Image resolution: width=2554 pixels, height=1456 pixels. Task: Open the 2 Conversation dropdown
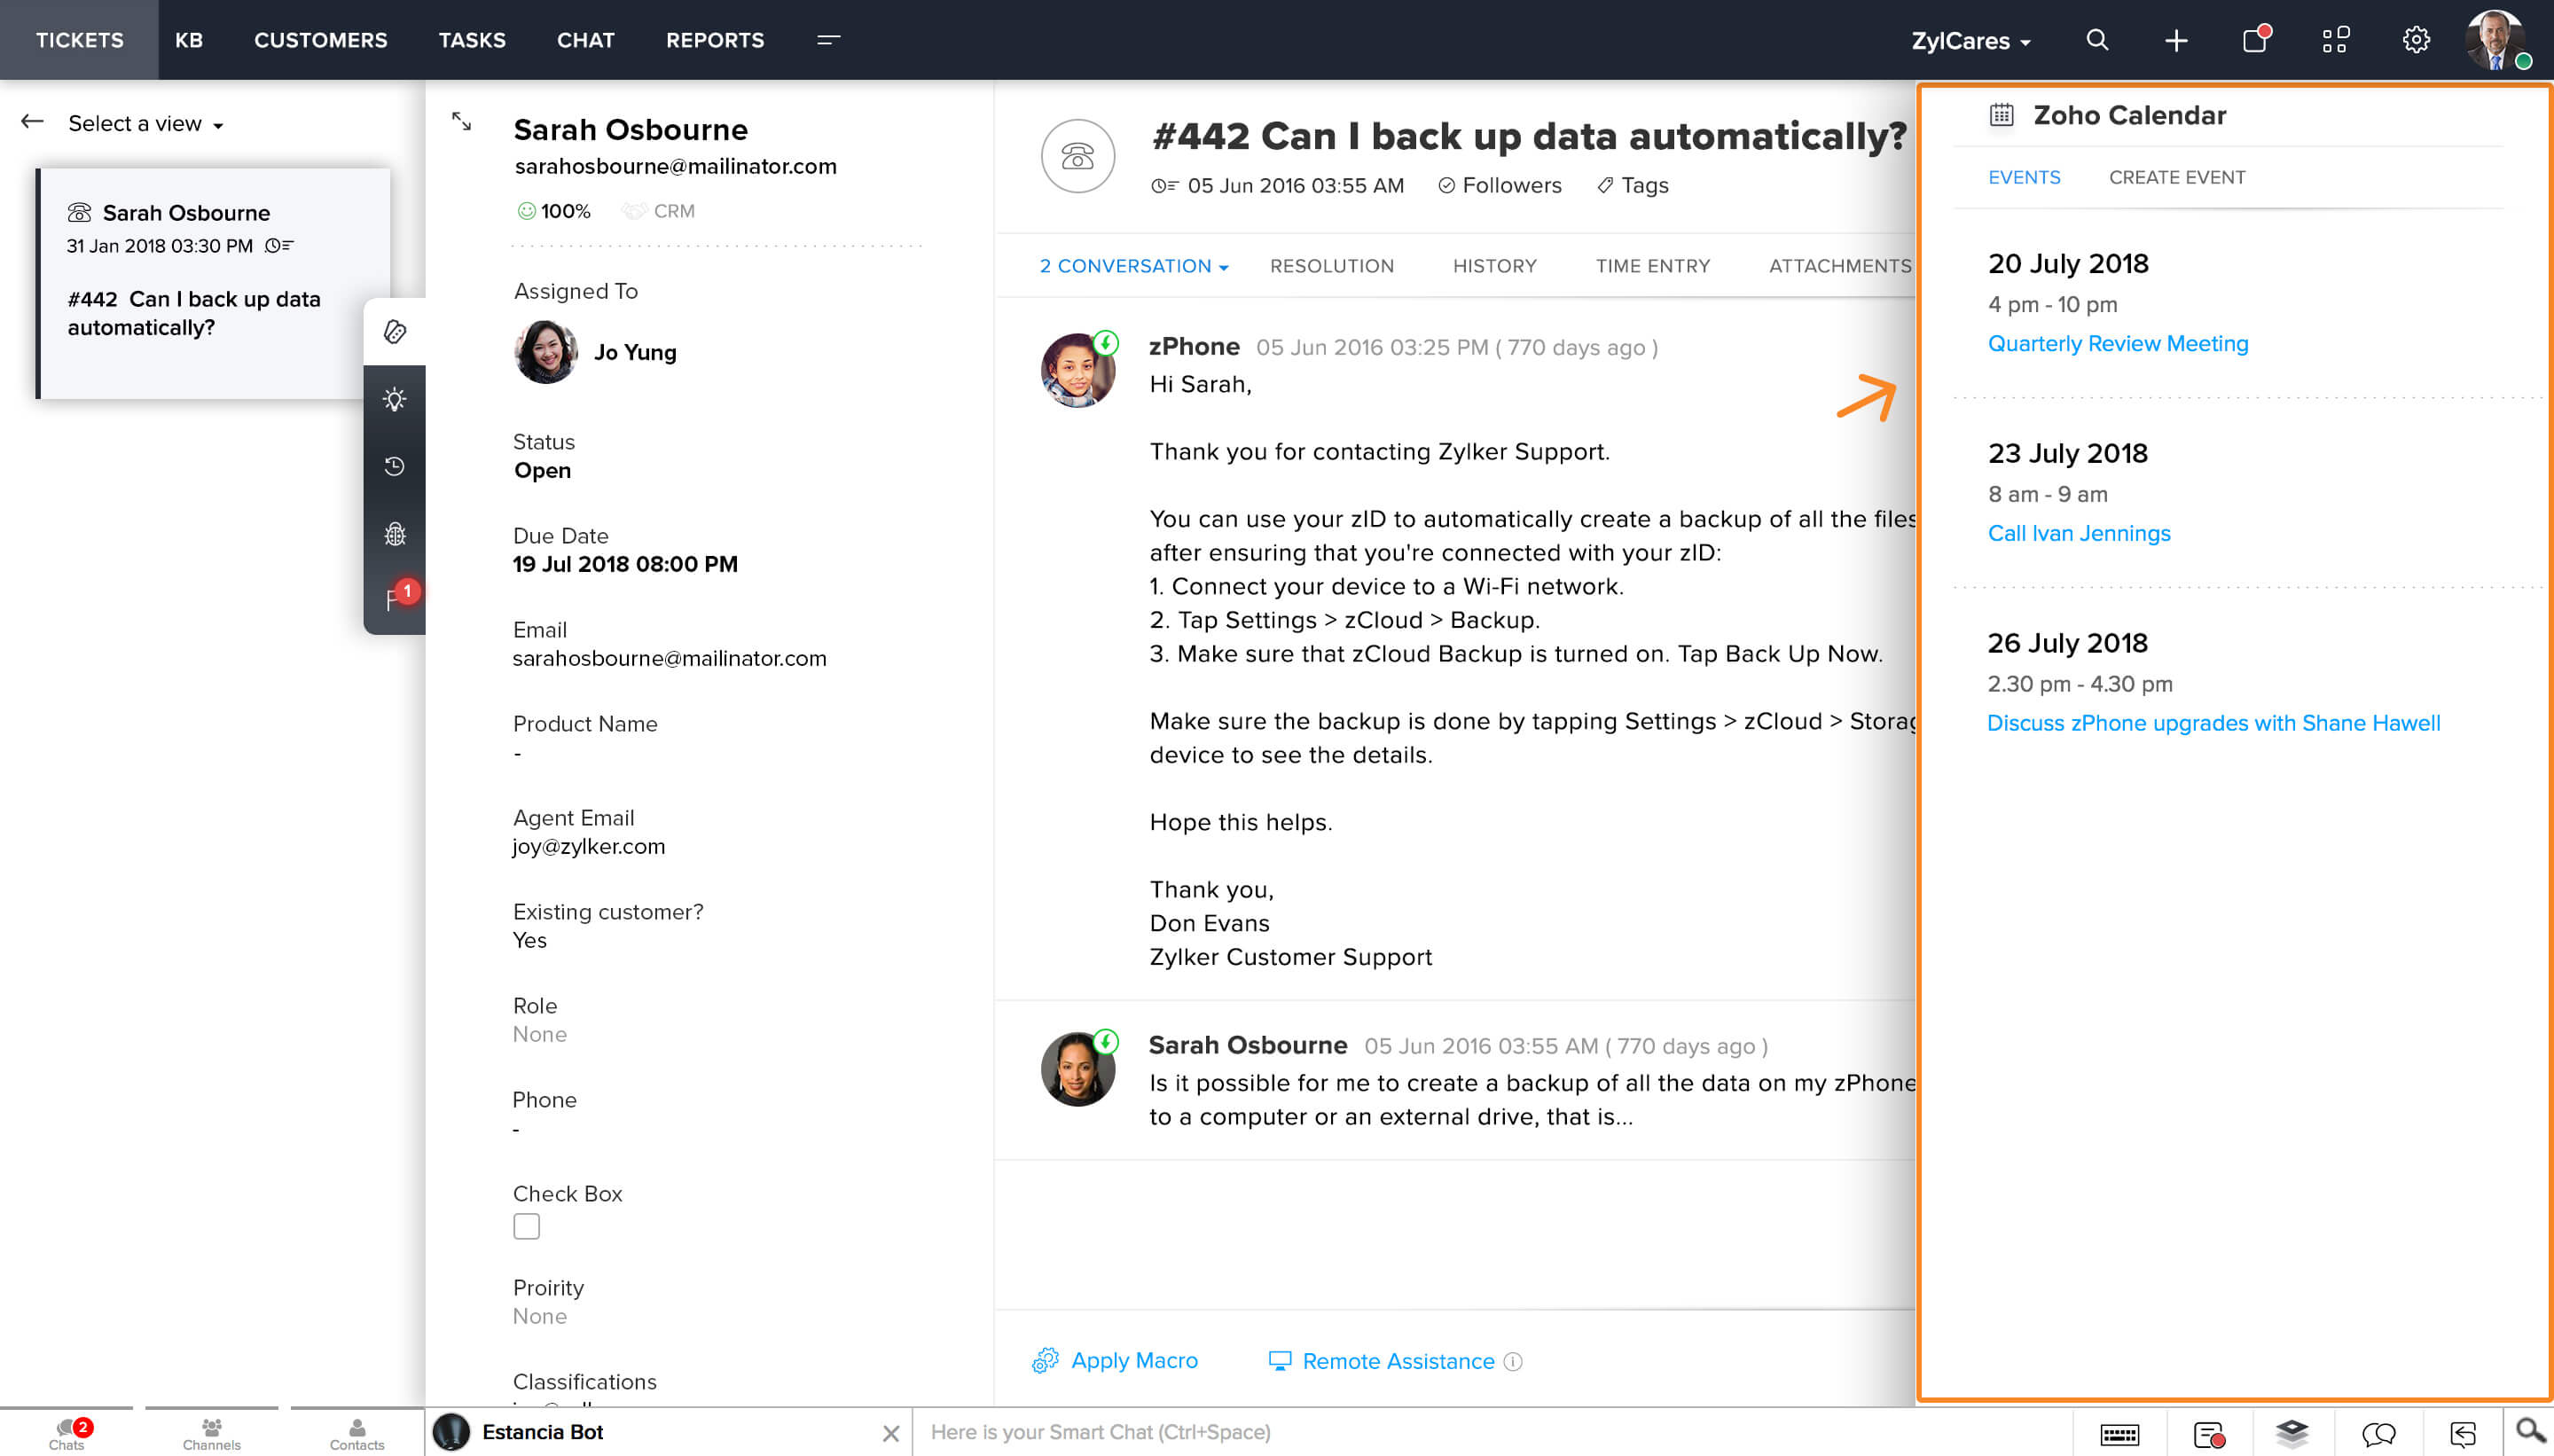(x=1133, y=266)
